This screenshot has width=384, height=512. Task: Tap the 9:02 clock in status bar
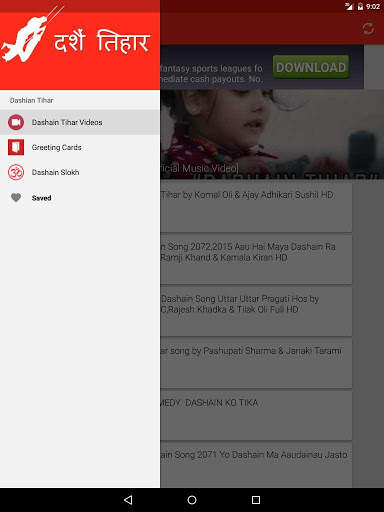pyautogui.click(x=373, y=6)
